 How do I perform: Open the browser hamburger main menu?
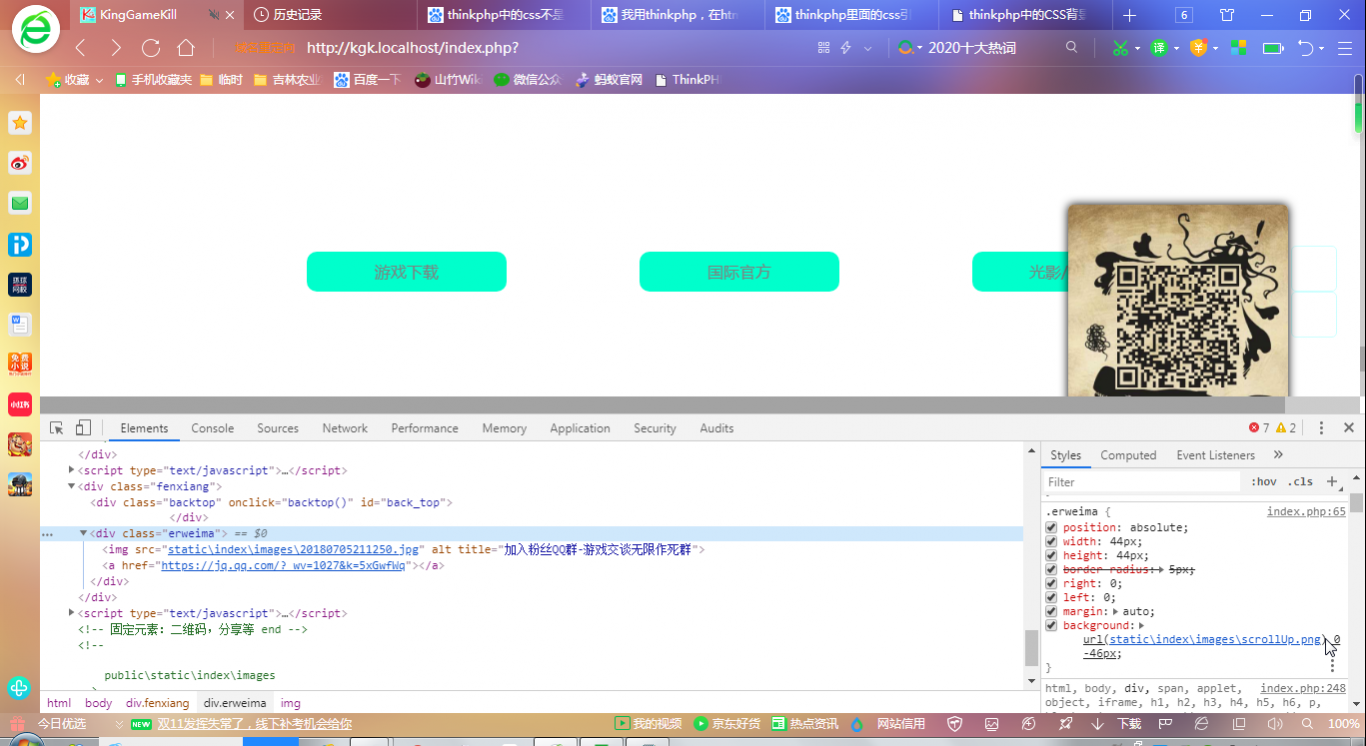tap(1343, 48)
